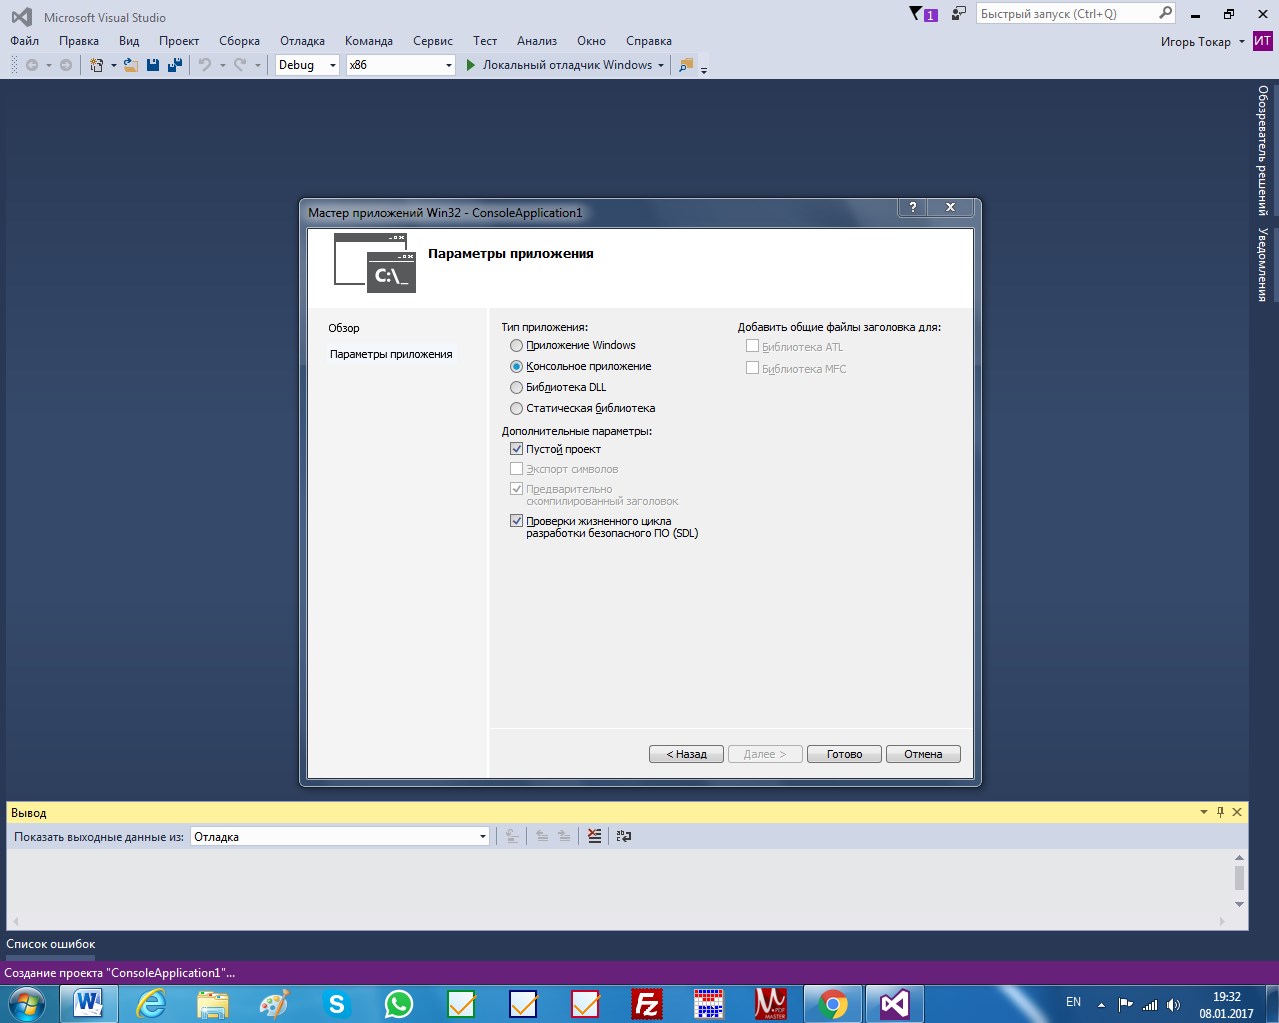This screenshot has width=1279, height=1023.
Task: Open the Игорь Токар account dropdown
Action: tap(1203, 41)
